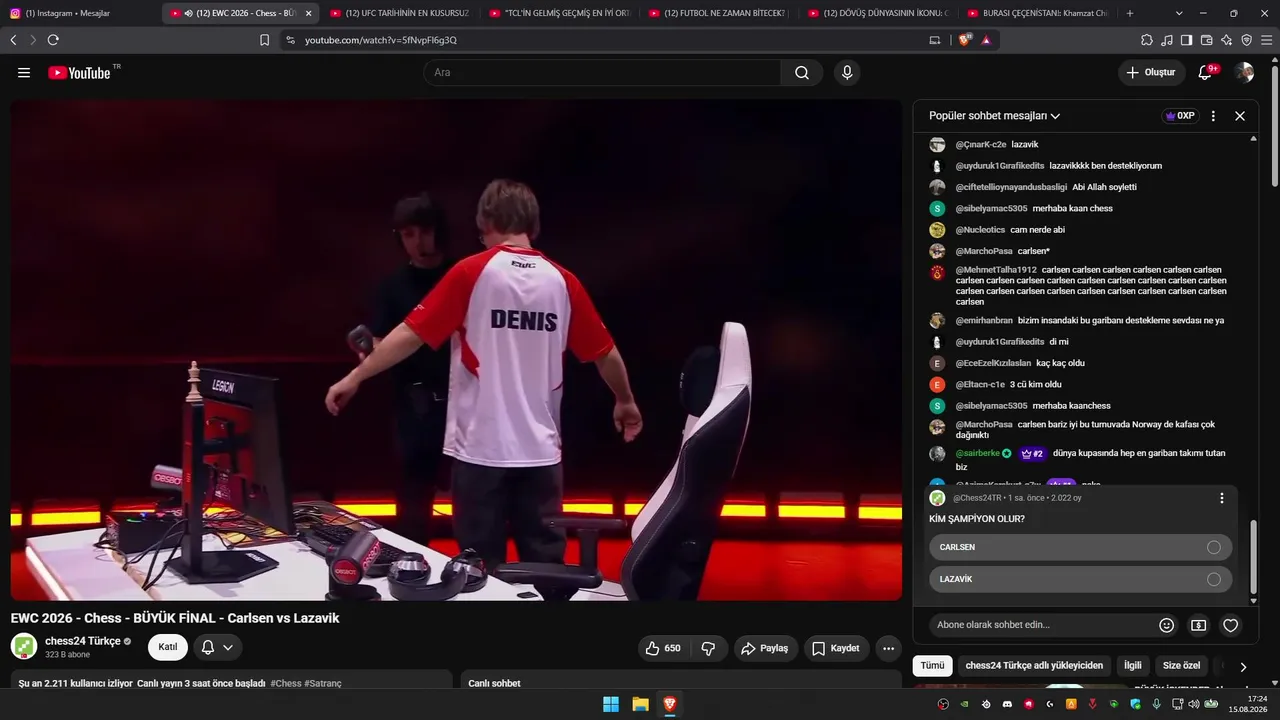Open a new browser tab
The width and height of the screenshot is (1280, 720).
(1130, 13)
